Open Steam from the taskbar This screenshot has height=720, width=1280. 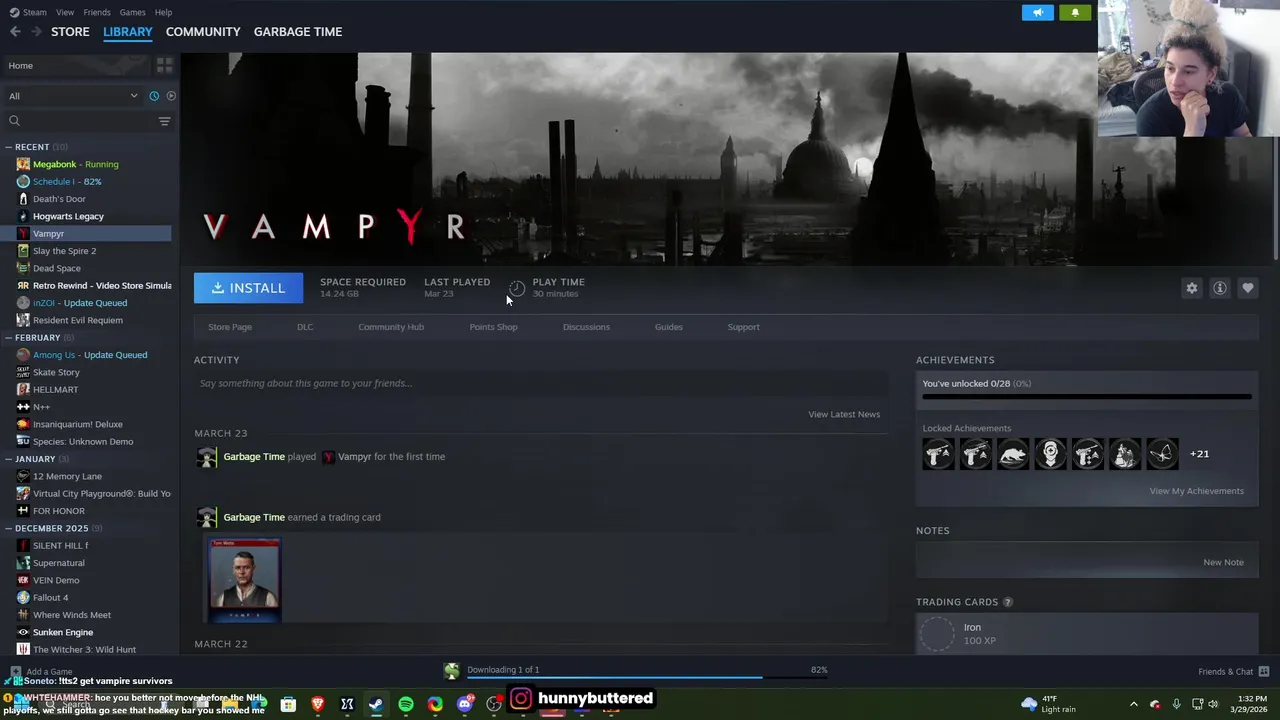tap(376, 704)
